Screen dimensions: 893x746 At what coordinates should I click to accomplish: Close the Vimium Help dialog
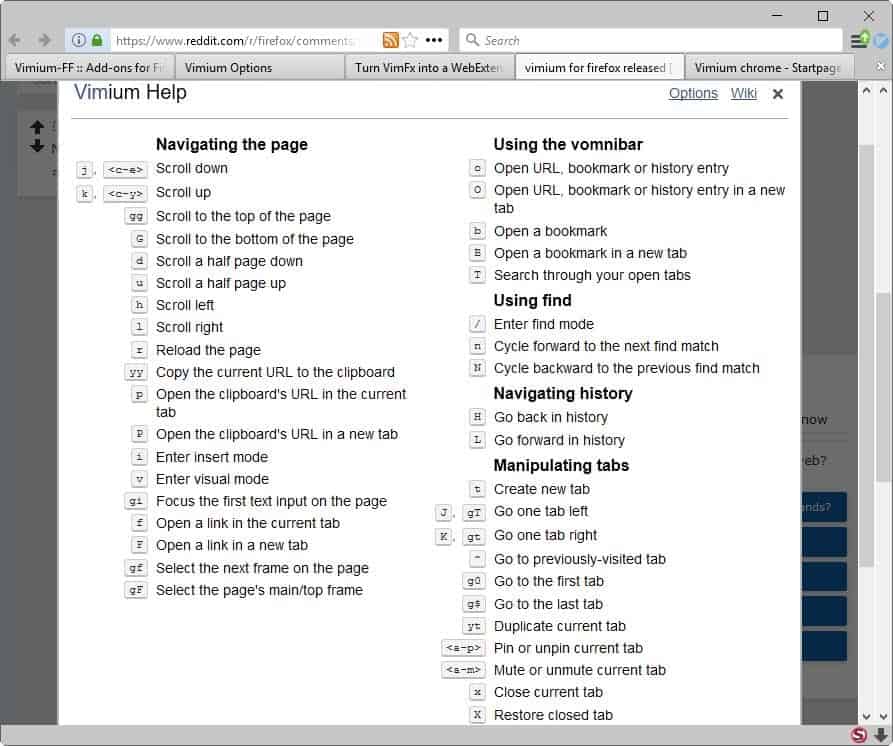(x=778, y=94)
